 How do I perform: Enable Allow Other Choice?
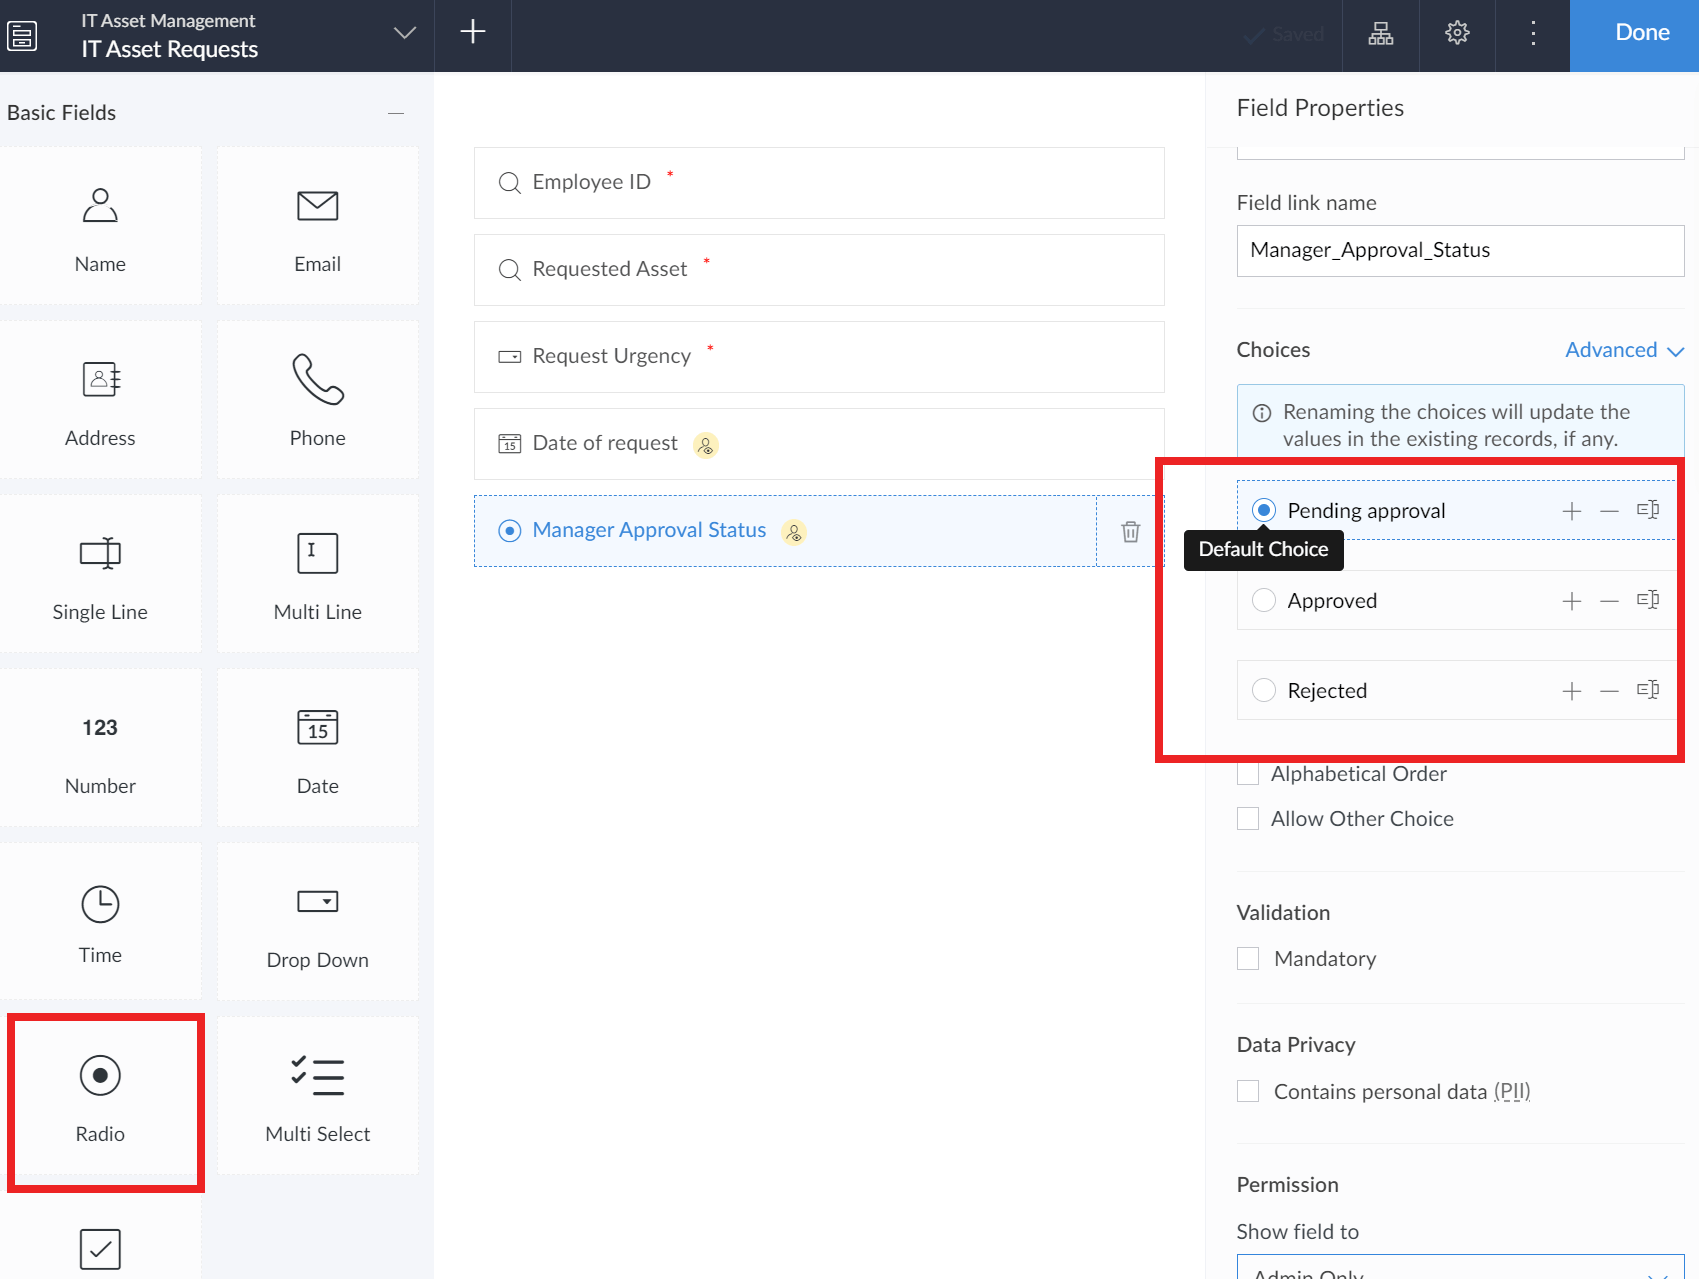[x=1247, y=818]
